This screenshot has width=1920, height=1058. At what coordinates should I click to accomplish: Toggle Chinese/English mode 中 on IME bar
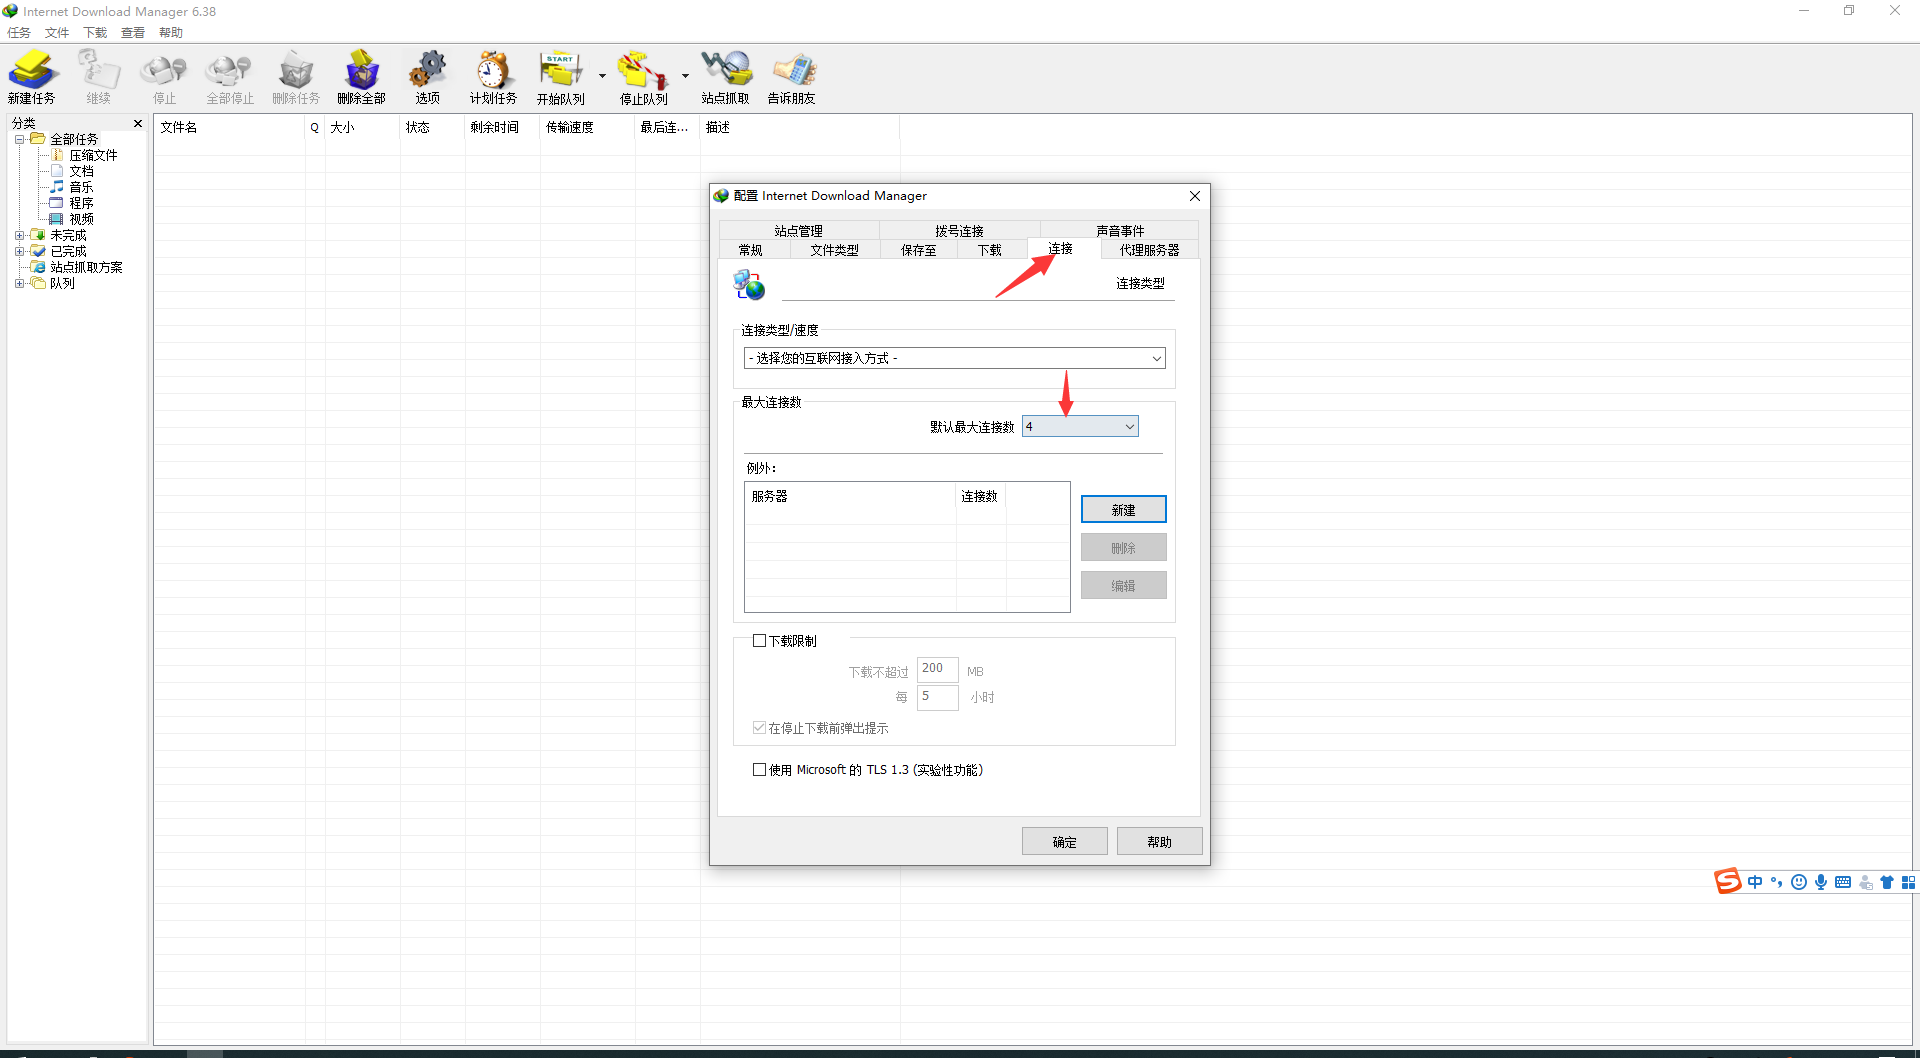pyautogui.click(x=1755, y=882)
